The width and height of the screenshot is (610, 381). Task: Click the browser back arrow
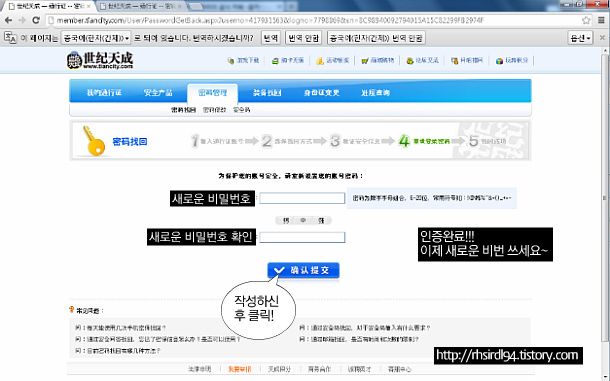coord(9,20)
